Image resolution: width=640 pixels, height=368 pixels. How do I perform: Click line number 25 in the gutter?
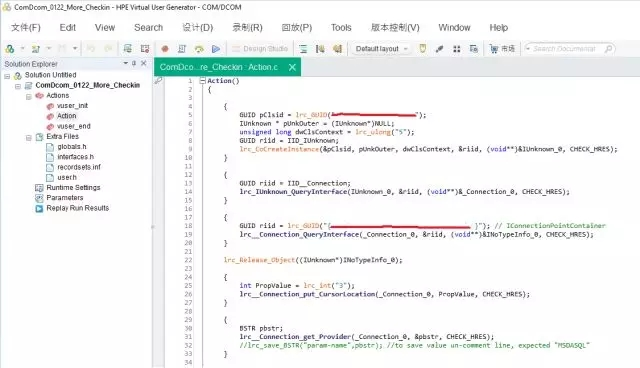tap(188, 286)
